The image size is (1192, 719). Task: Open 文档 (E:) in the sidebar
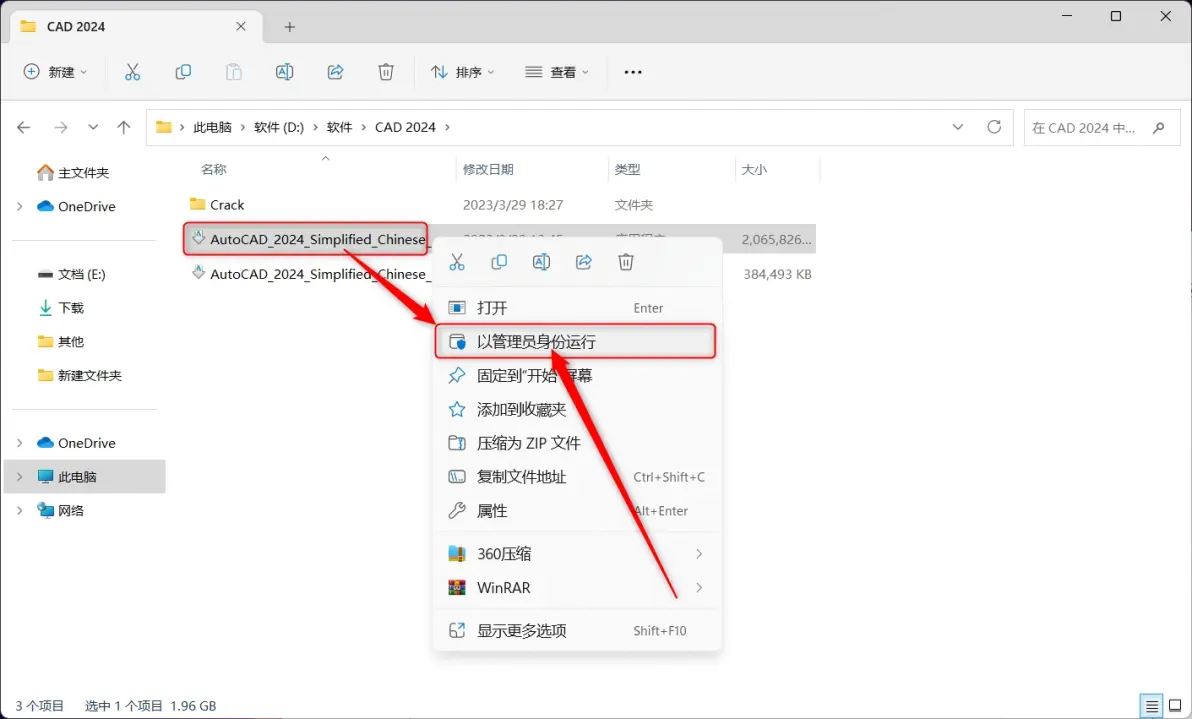pos(81,274)
